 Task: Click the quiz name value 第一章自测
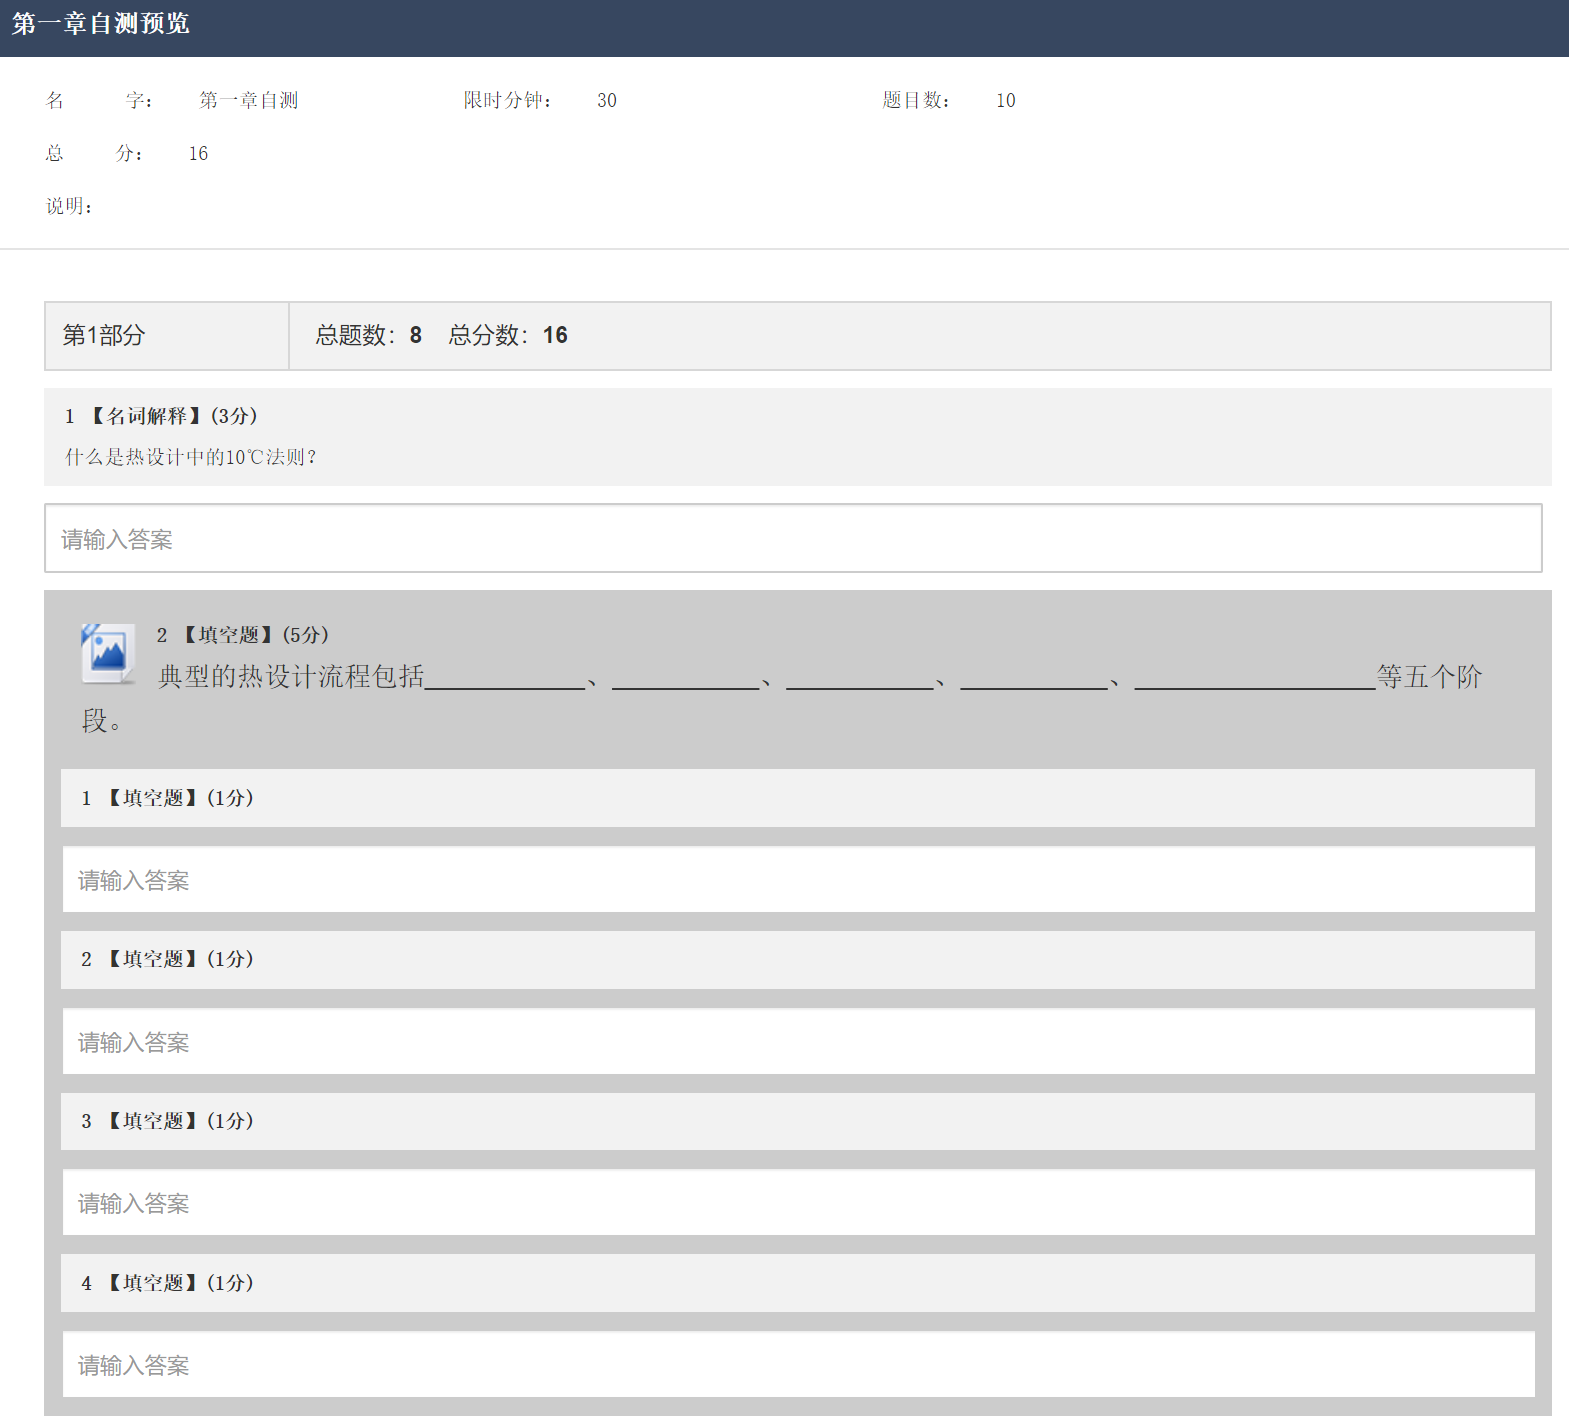coord(248,101)
